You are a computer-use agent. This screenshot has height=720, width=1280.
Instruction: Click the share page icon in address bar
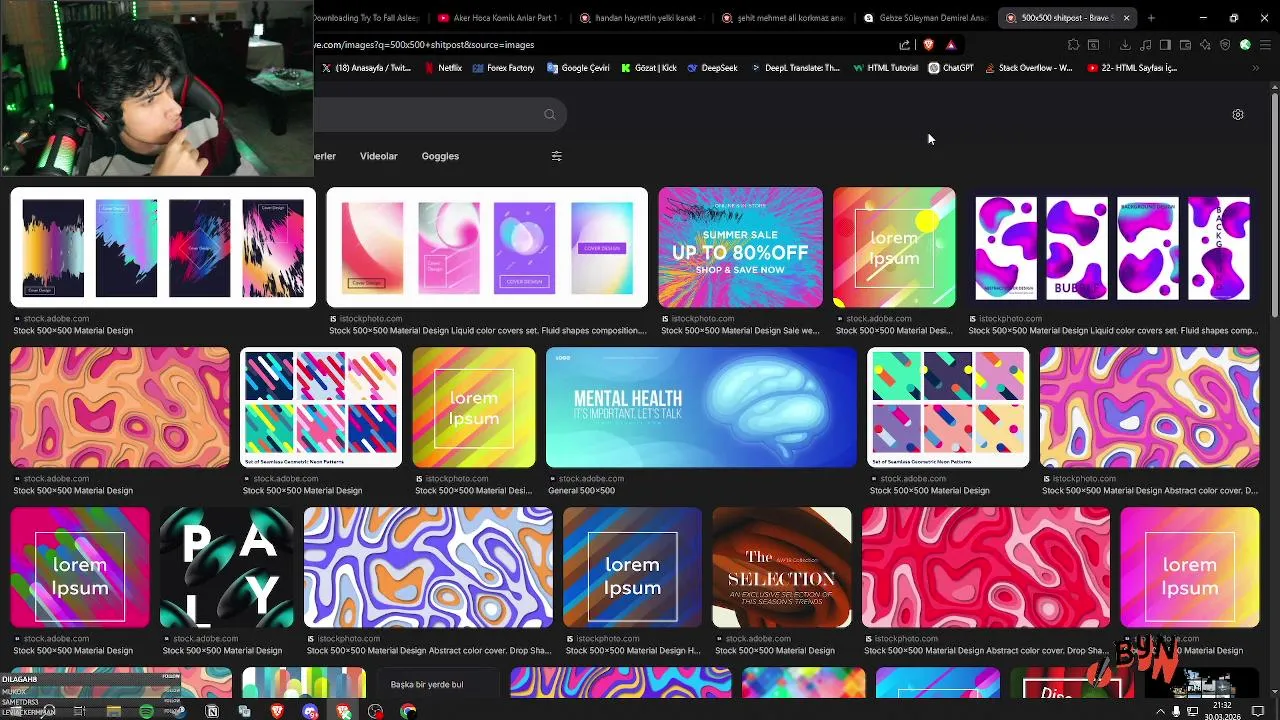coord(905,45)
